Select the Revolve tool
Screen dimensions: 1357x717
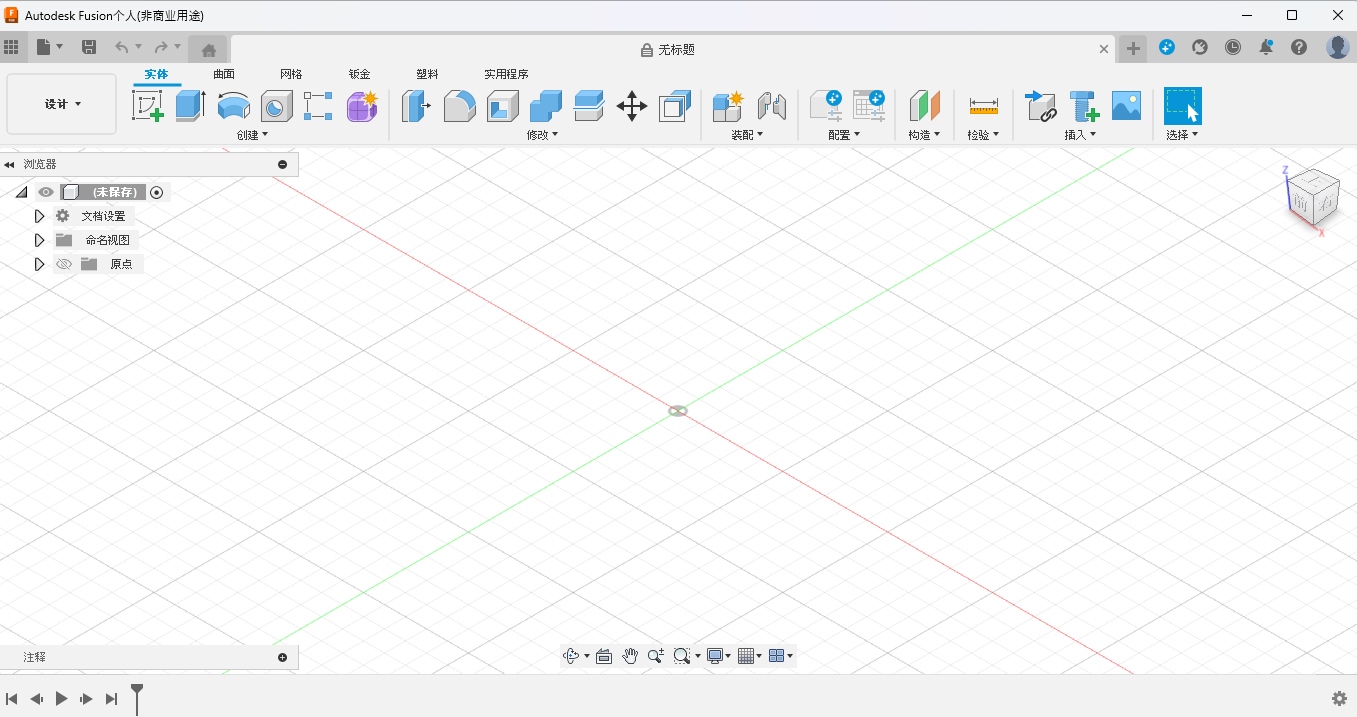click(x=233, y=106)
